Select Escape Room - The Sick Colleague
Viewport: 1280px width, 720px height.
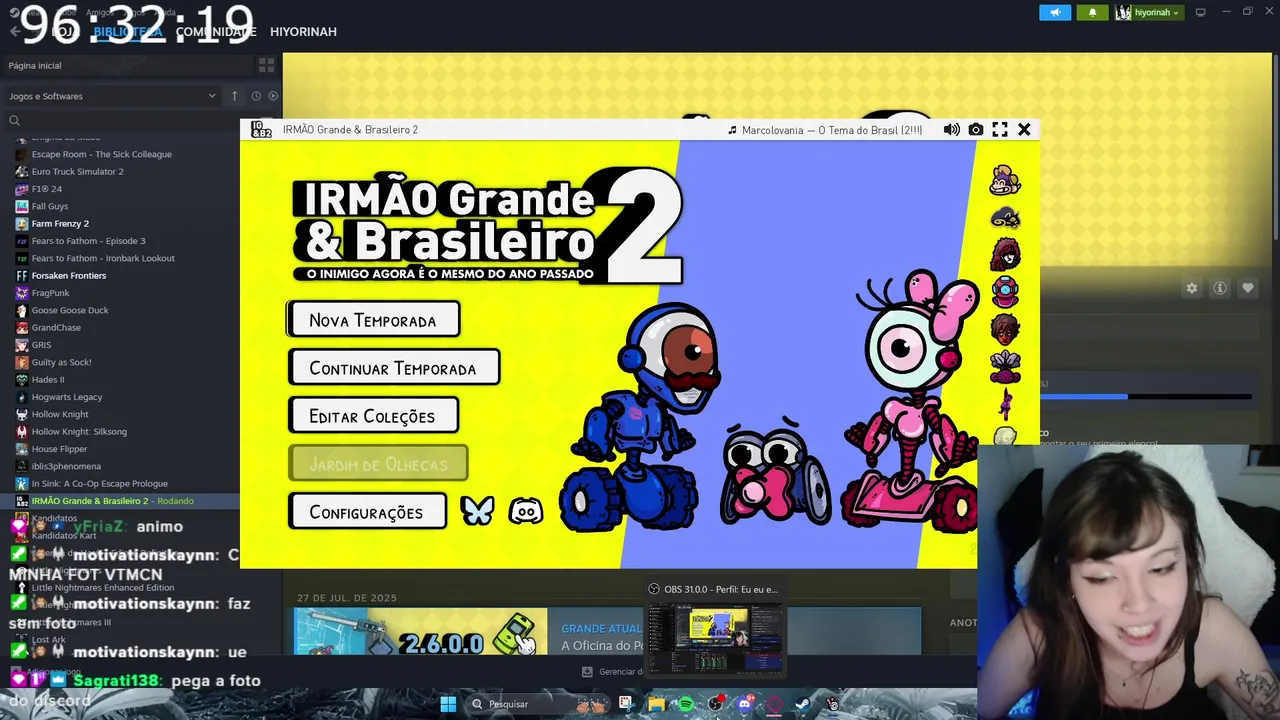coord(101,154)
